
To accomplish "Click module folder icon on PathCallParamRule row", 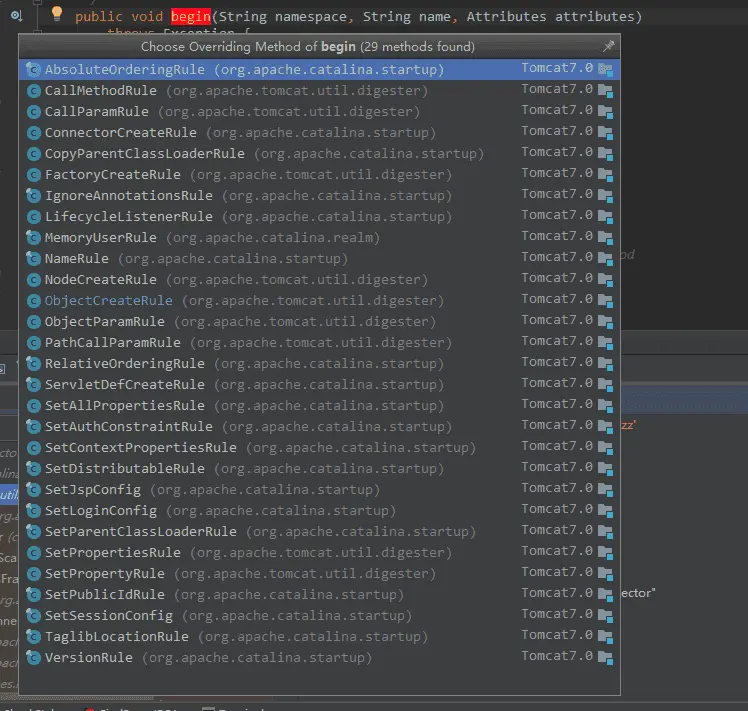I will 605,343.
